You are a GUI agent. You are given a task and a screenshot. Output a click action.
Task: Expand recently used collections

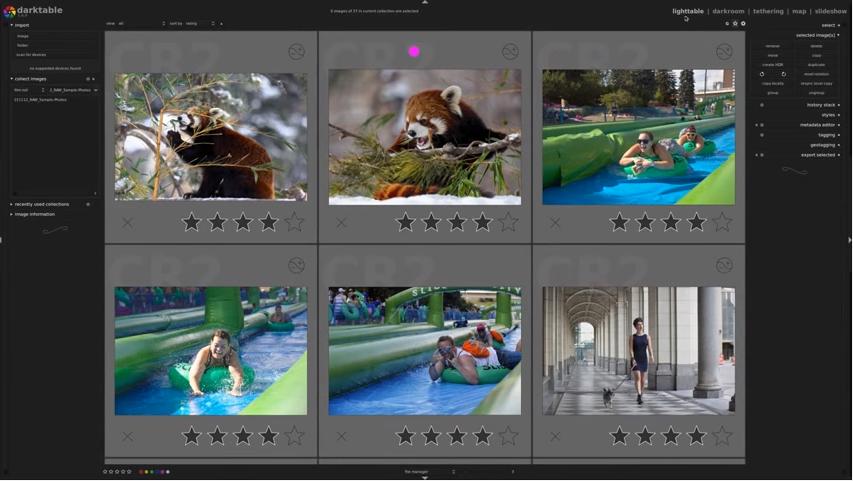pos(41,205)
